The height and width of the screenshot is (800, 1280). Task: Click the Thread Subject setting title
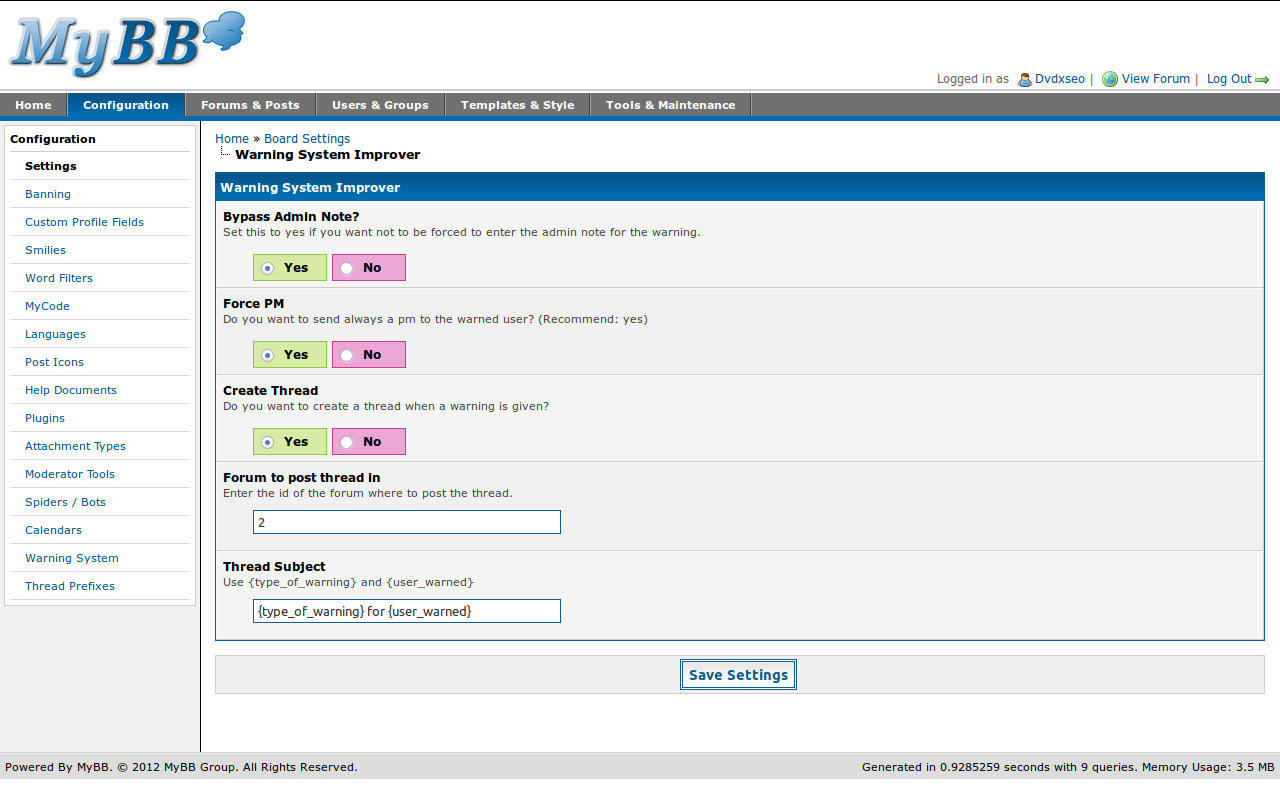274,567
